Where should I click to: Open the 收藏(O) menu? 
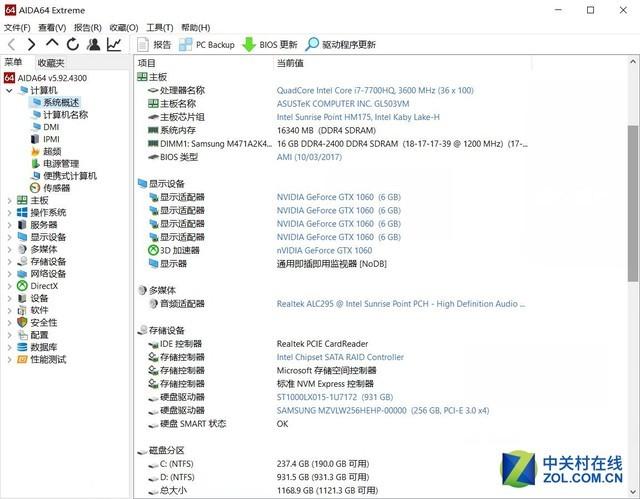click(x=124, y=28)
